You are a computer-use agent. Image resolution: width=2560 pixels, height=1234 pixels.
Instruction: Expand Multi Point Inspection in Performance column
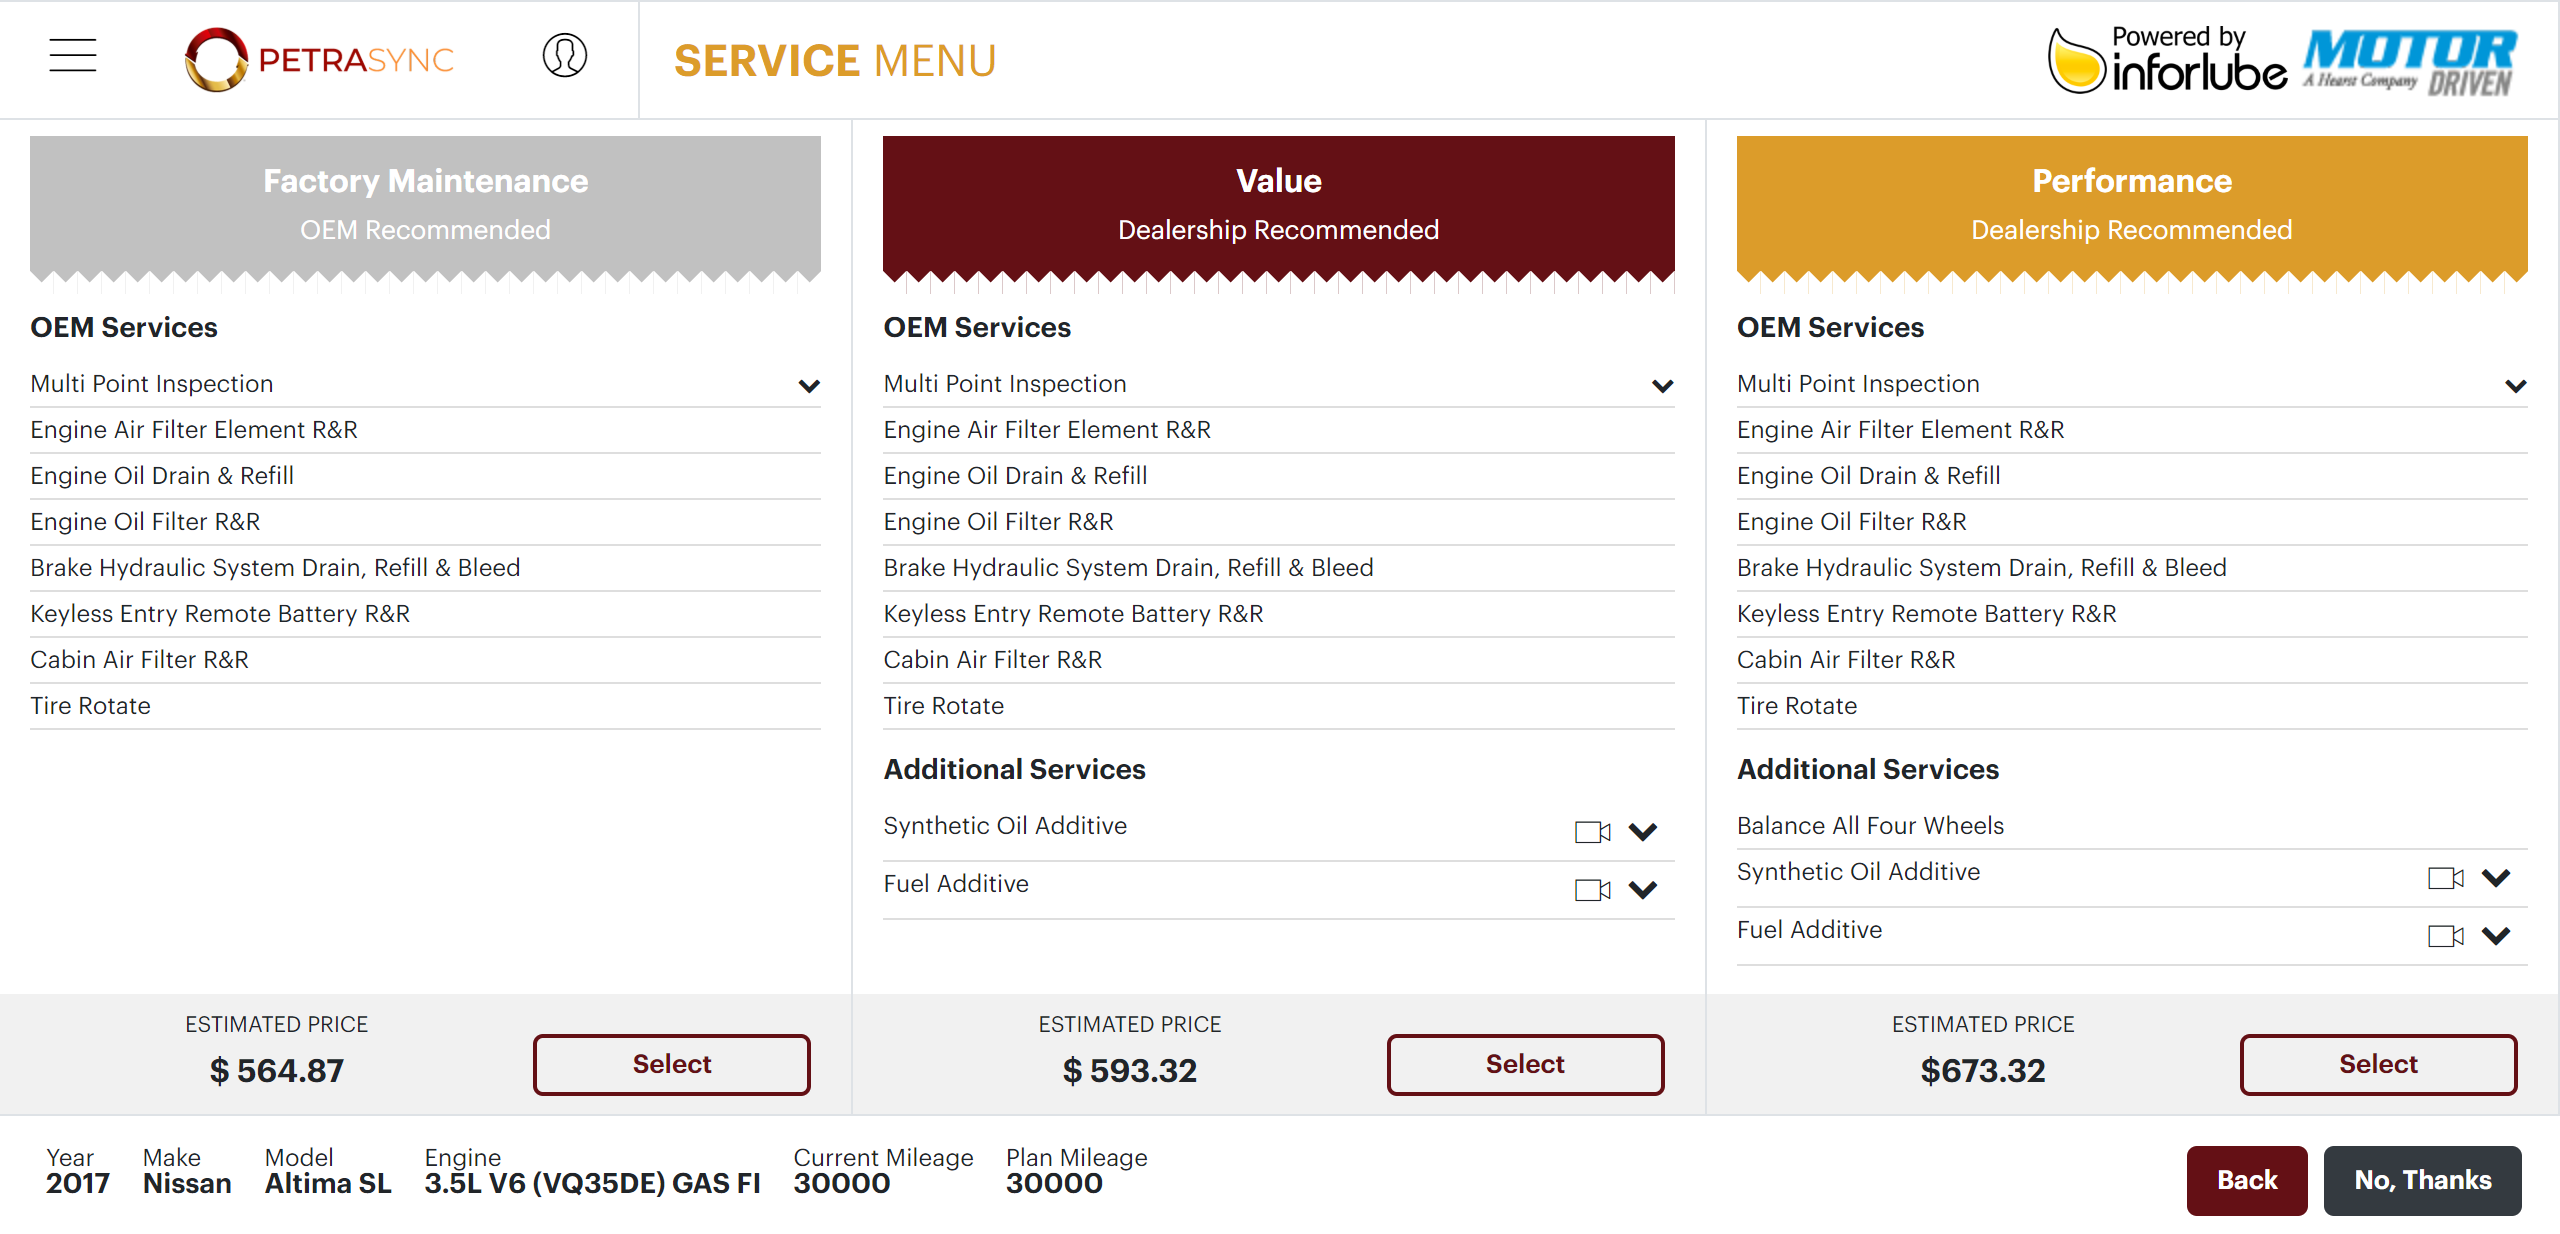pos(2515,386)
